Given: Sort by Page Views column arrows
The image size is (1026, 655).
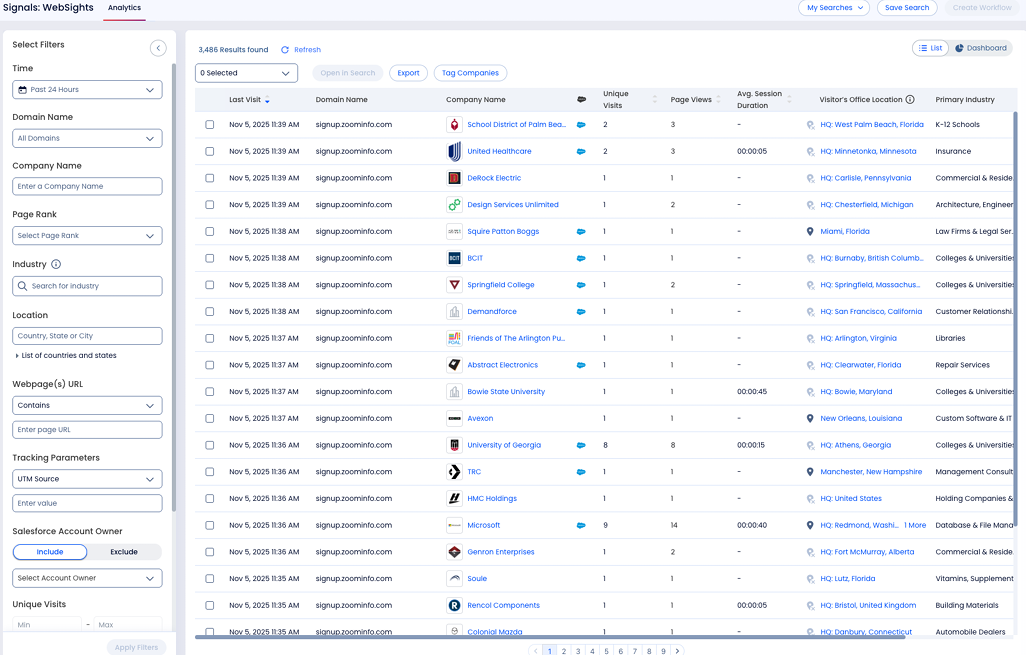Looking at the screenshot, I should pyautogui.click(x=718, y=99).
